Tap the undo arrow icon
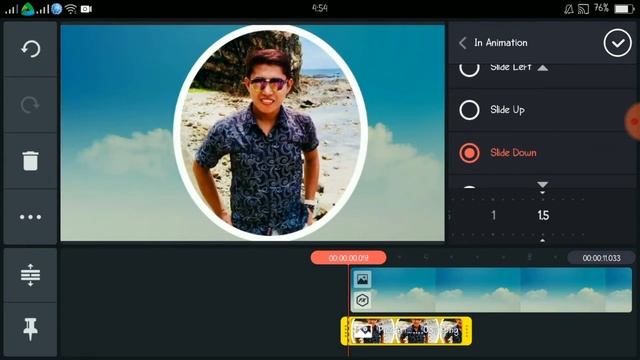This screenshot has width=640, height=360. pos(30,49)
